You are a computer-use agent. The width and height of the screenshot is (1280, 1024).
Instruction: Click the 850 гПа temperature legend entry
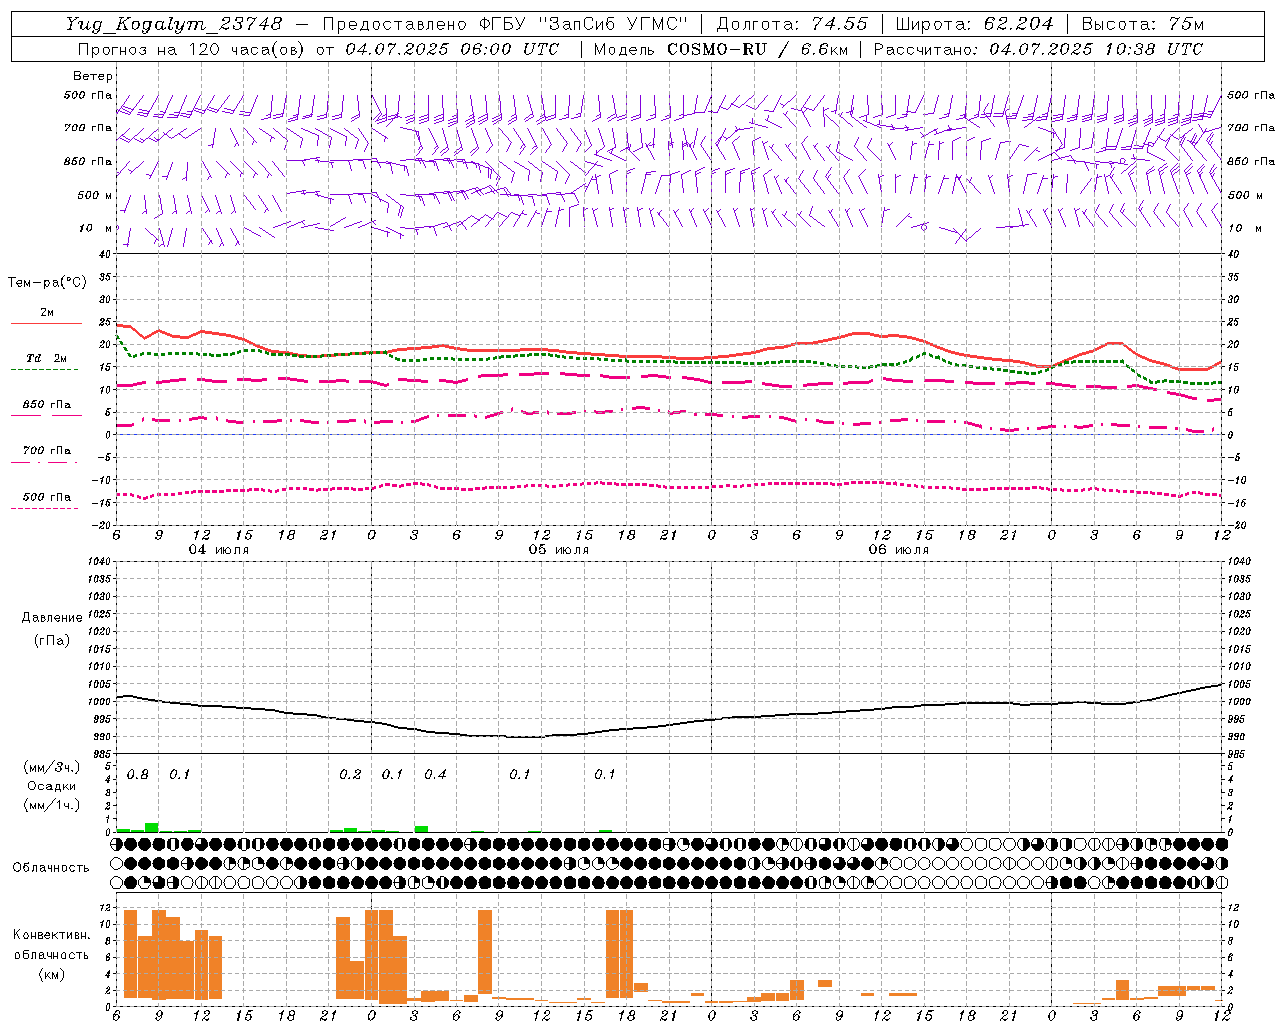coord(46,408)
